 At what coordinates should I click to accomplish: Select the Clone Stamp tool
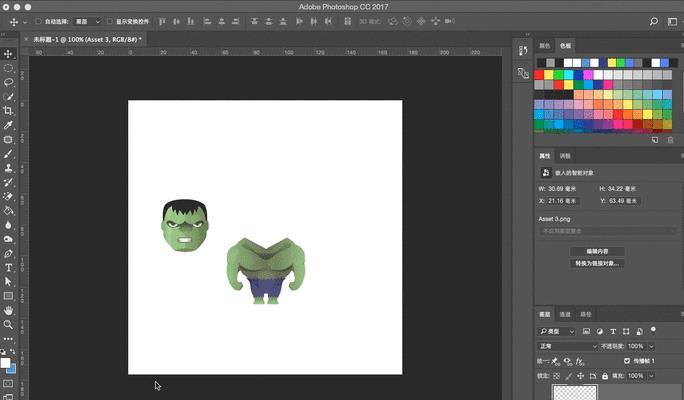(8, 168)
